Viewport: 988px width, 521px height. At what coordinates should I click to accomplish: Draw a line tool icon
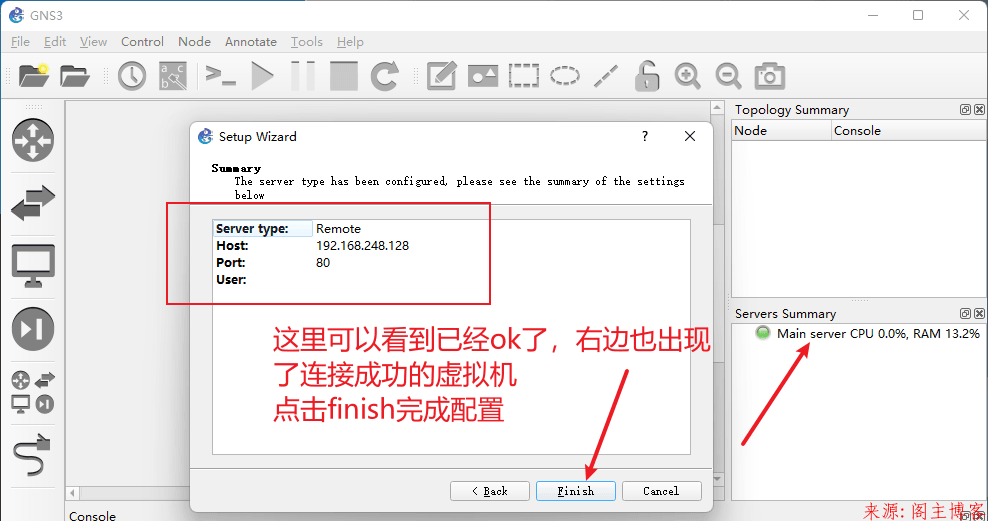pyautogui.click(x=606, y=76)
